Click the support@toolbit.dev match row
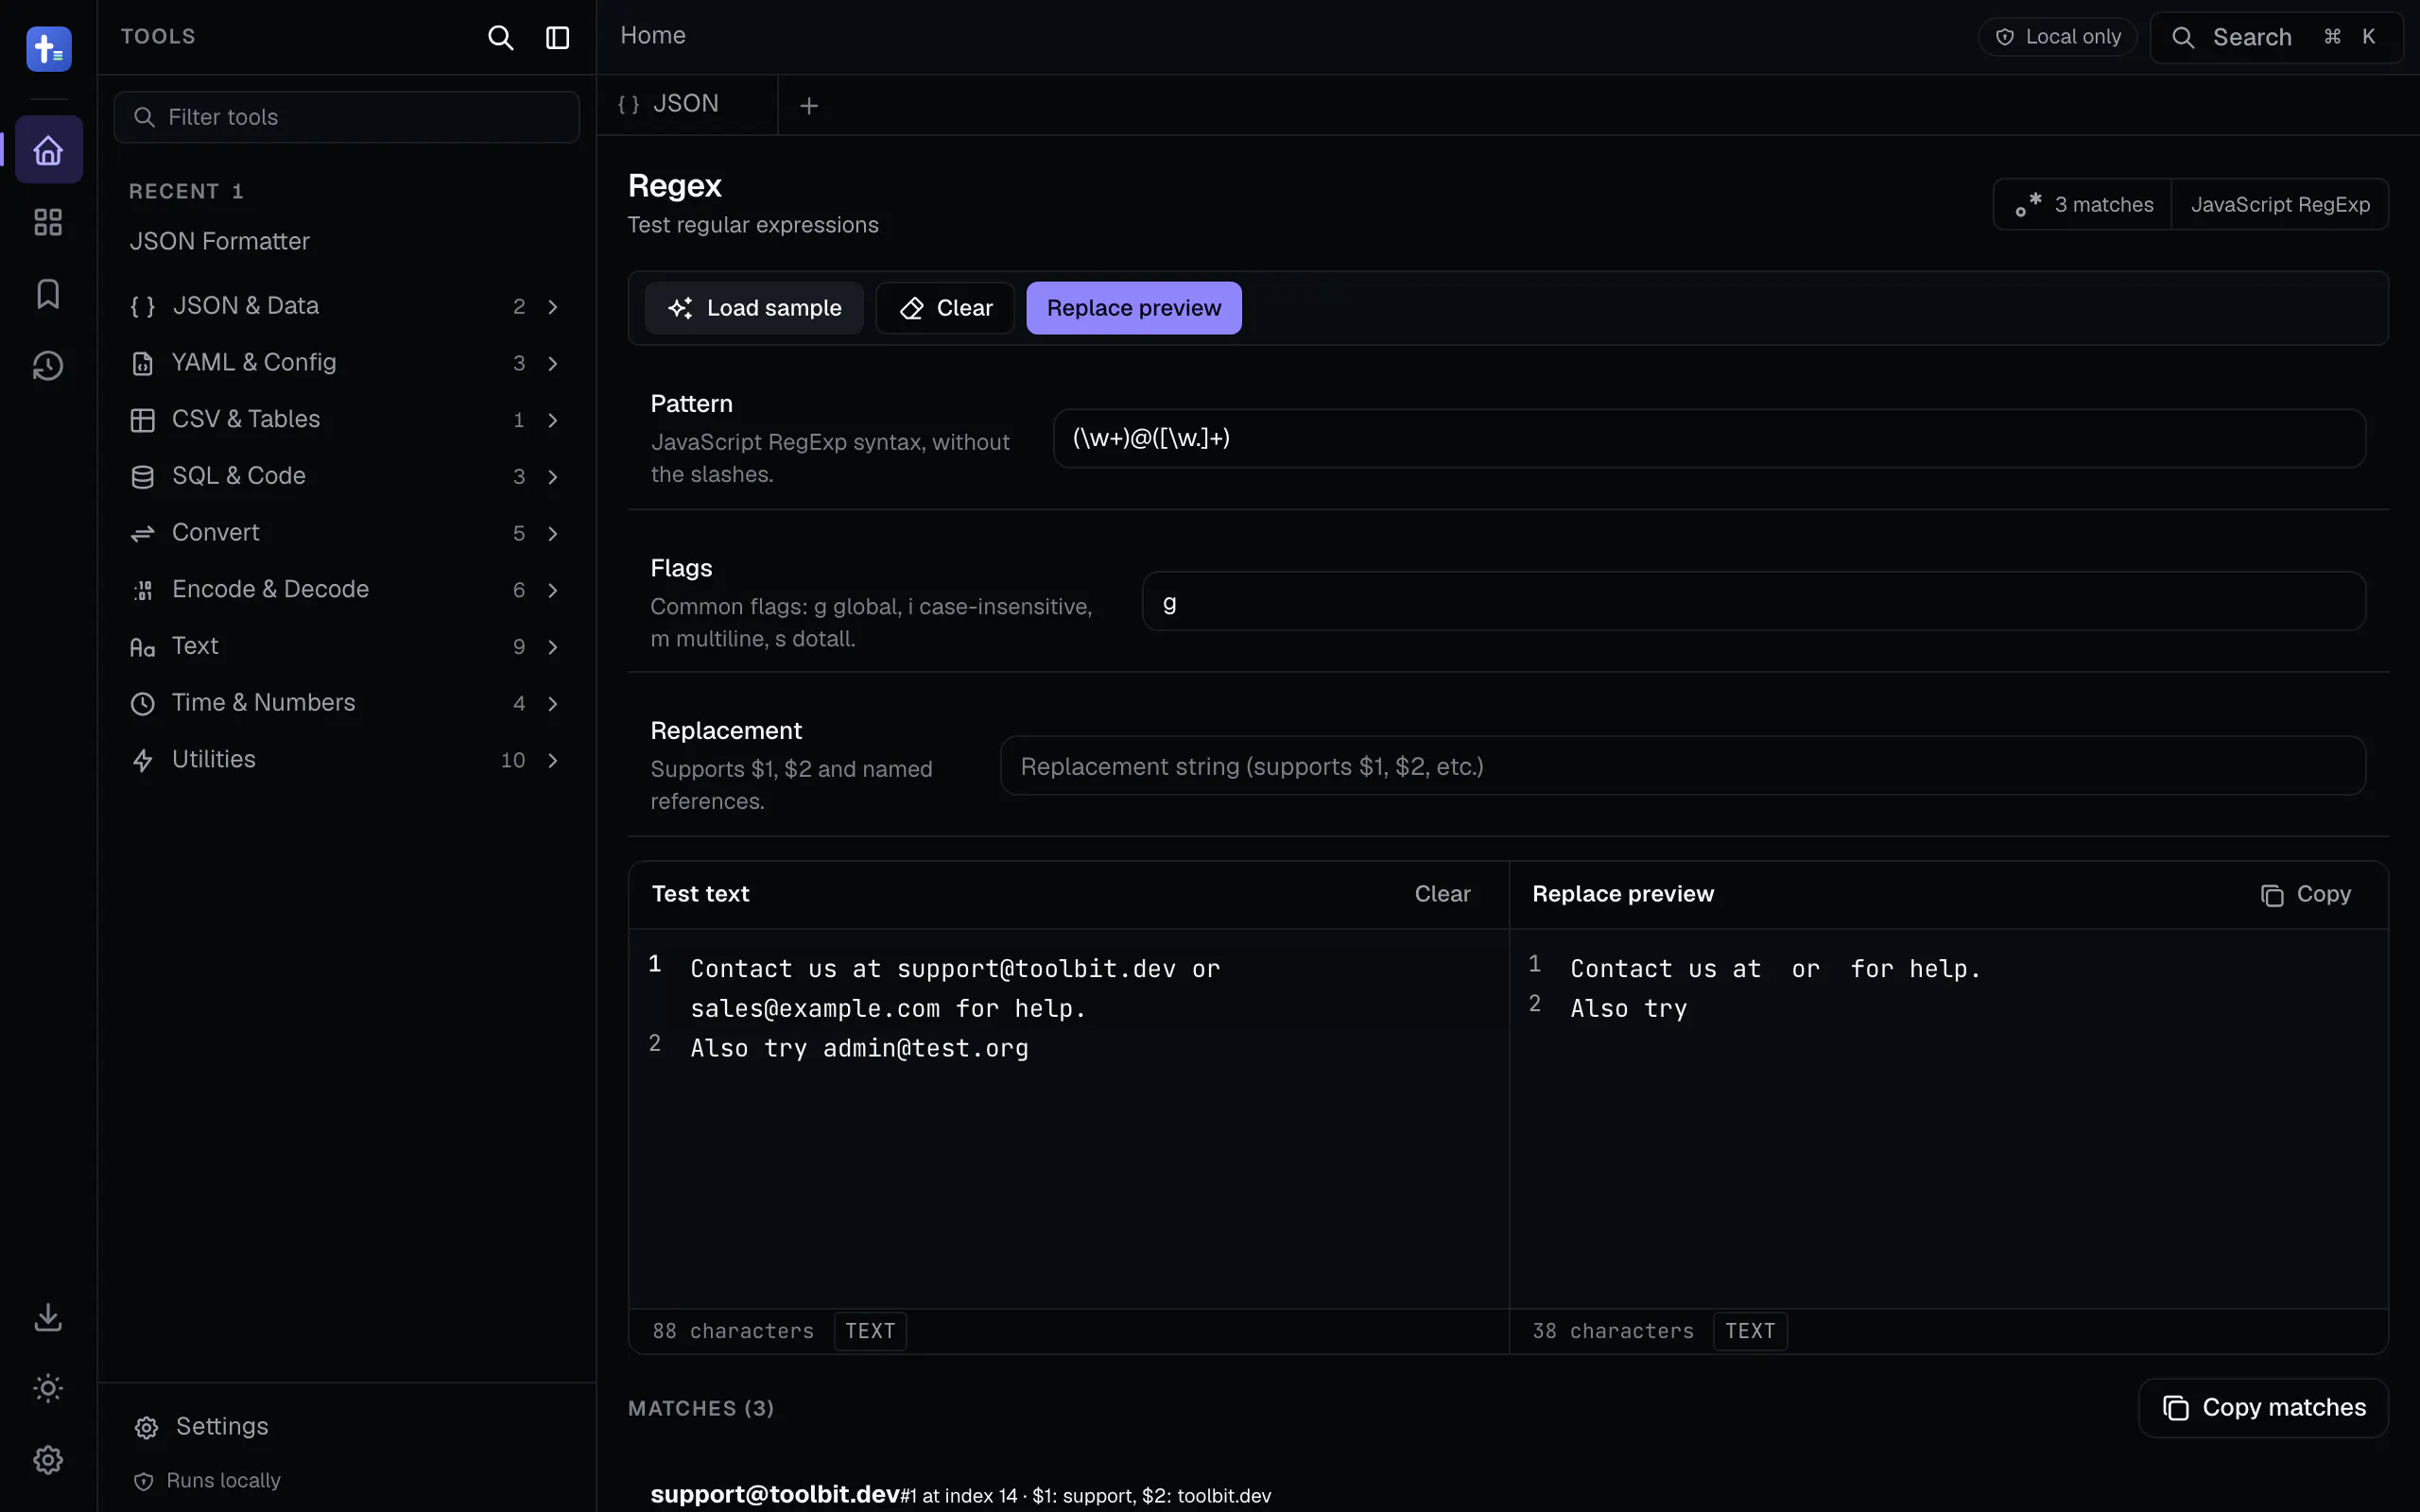The image size is (2420, 1512). tap(960, 1495)
